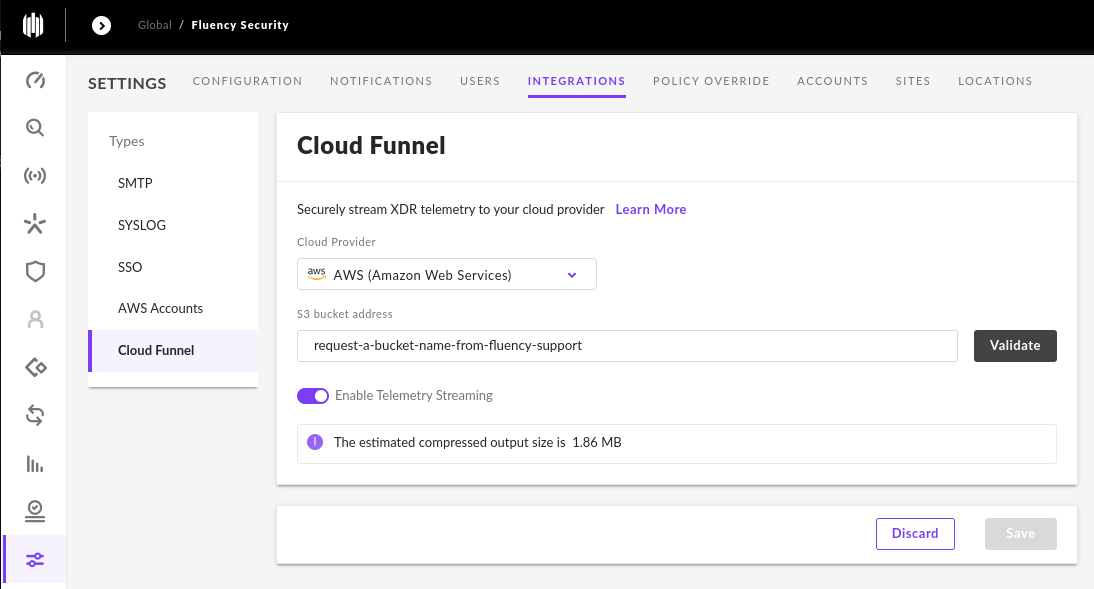Image resolution: width=1094 pixels, height=589 pixels.
Task: Open the stamp approval sidebar icon
Action: click(x=35, y=511)
